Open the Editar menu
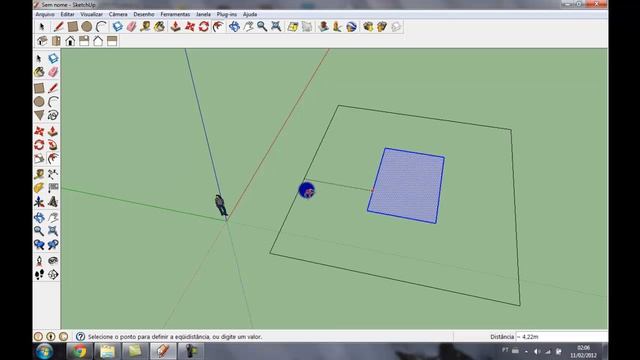This screenshot has height=360, width=640. pos(67,14)
